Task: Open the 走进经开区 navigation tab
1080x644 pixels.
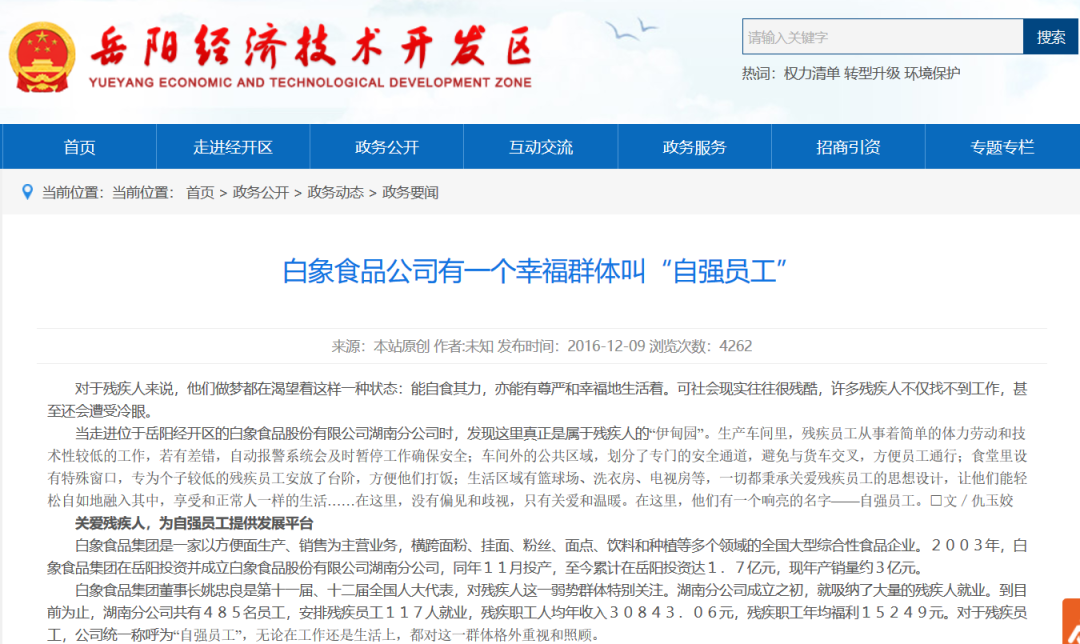Action: click(233, 147)
